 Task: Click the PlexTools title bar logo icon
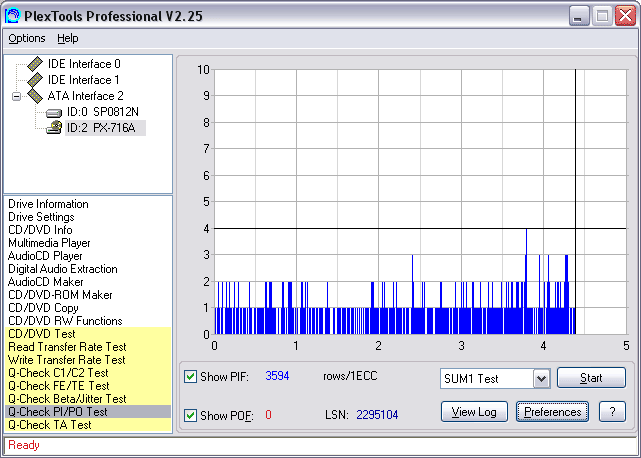(x=12, y=16)
